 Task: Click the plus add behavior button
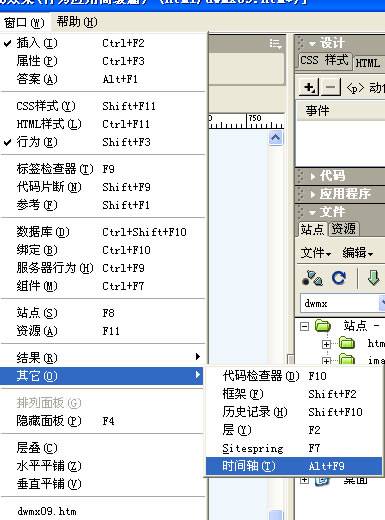click(x=309, y=88)
